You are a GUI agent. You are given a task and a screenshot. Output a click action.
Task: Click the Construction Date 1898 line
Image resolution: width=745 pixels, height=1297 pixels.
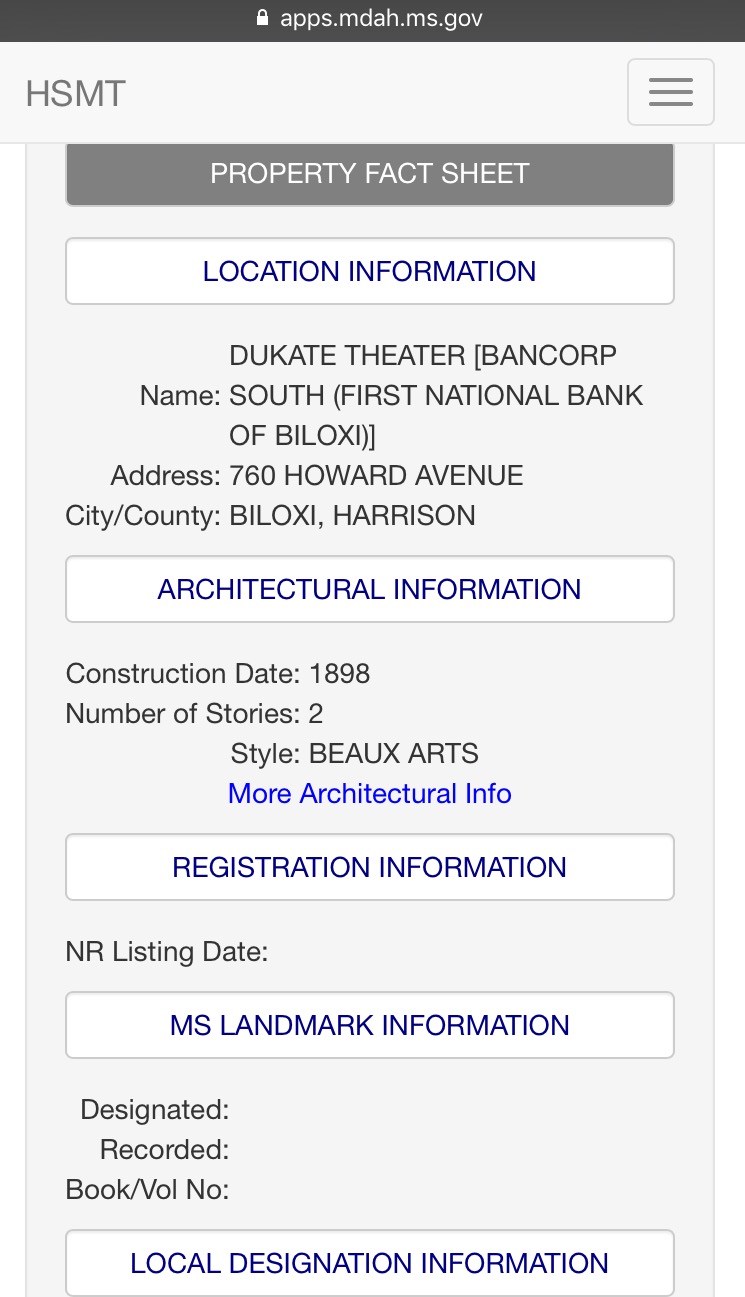tap(218, 673)
